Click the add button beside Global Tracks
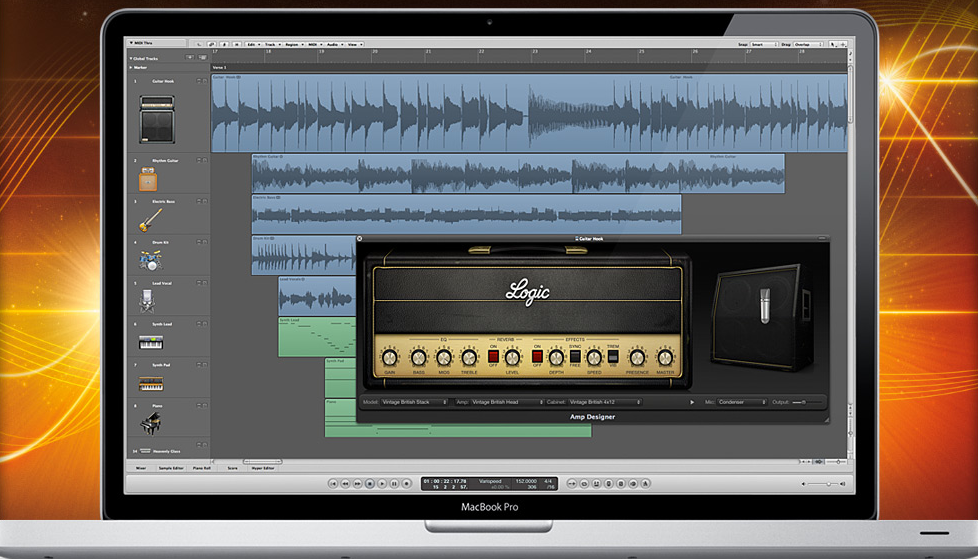This screenshot has width=978, height=559. coord(190,57)
